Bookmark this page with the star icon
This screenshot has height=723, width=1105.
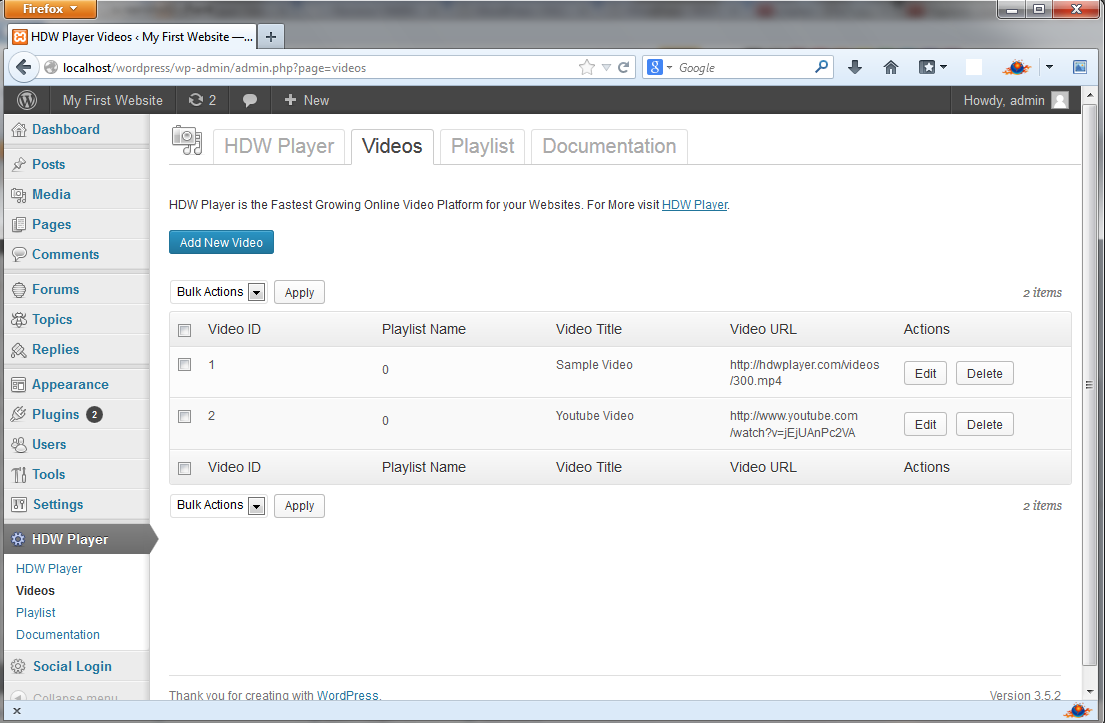(x=586, y=68)
